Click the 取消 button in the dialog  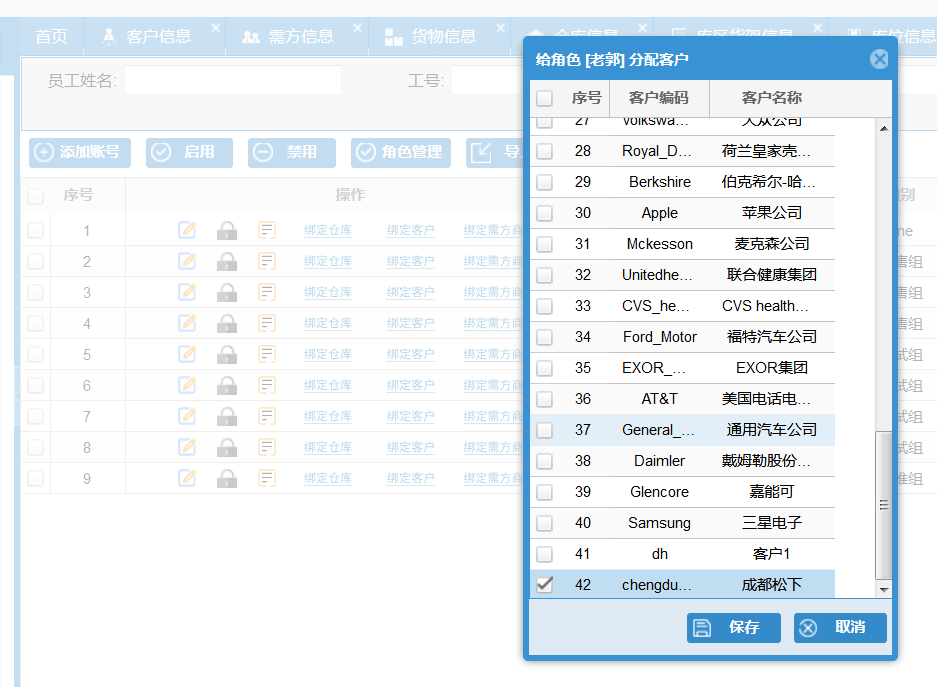click(840, 628)
